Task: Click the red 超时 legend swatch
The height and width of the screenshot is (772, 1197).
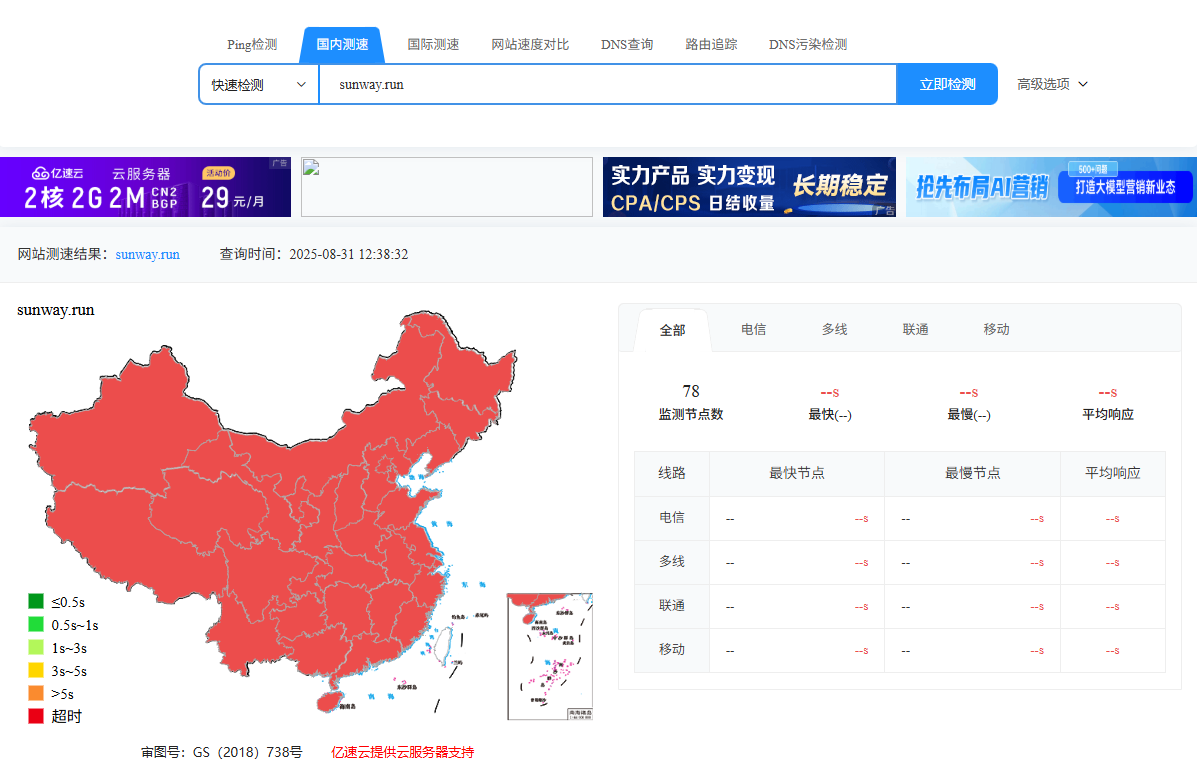Action: (36, 716)
